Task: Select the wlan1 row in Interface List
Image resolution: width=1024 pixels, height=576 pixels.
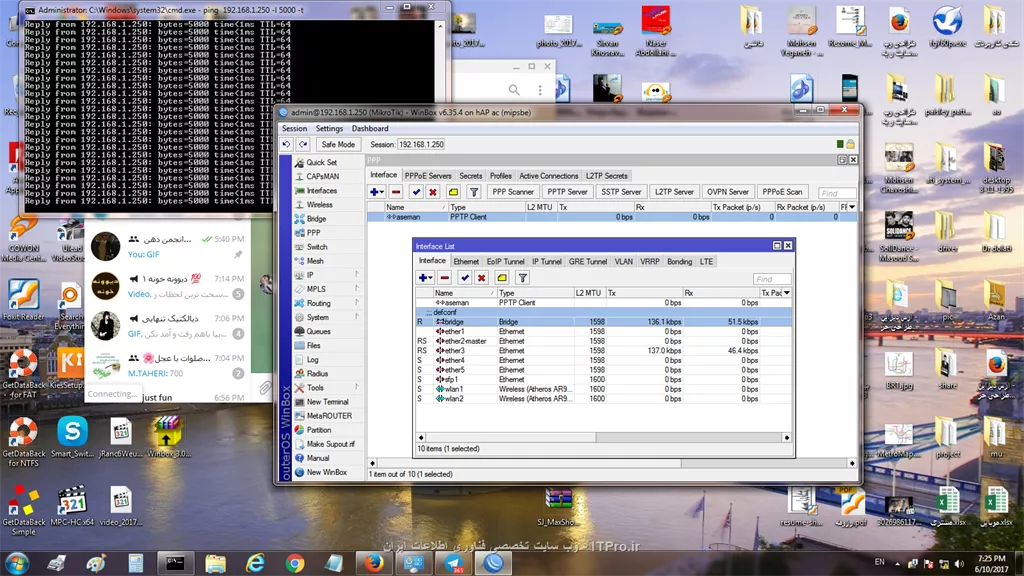Action: point(603,389)
